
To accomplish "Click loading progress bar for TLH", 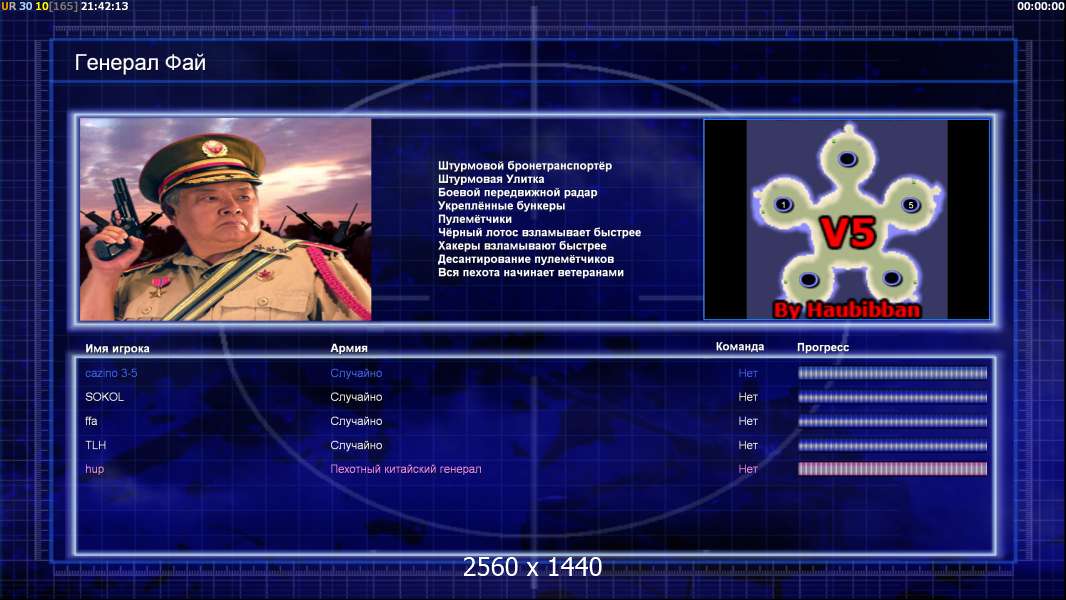I will tap(892, 446).
